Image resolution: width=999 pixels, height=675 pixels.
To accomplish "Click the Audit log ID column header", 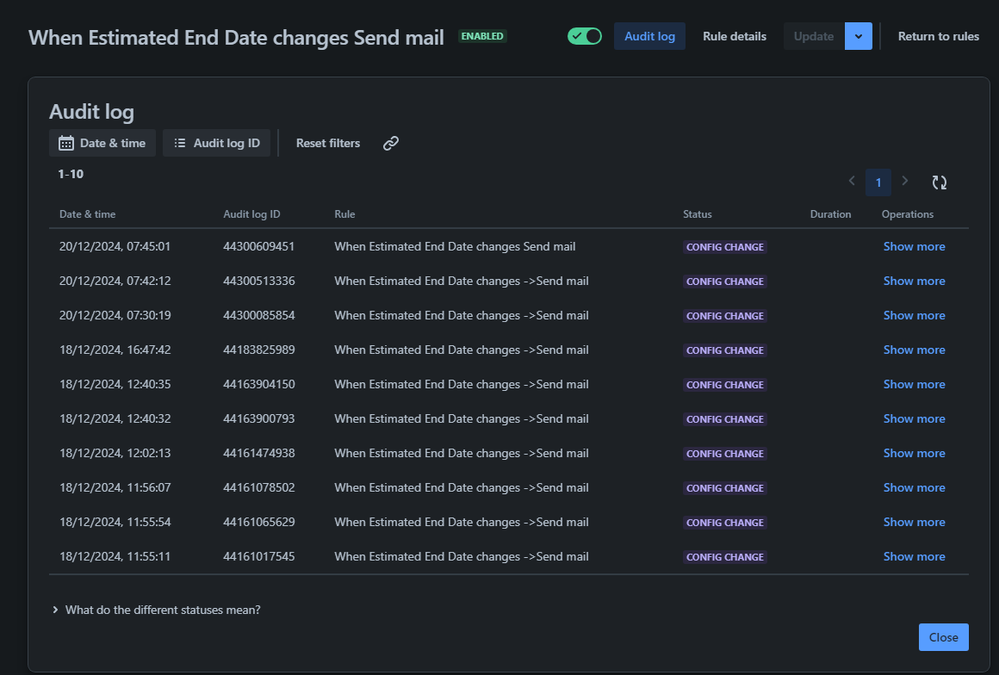I will (252, 214).
